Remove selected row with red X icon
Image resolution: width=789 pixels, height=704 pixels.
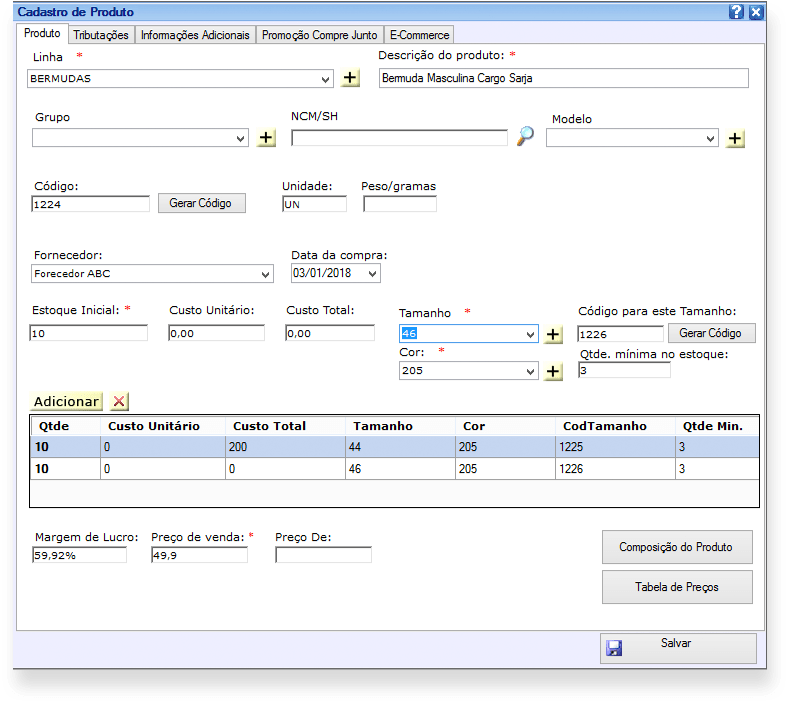pyautogui.click(x=119, y=402)
